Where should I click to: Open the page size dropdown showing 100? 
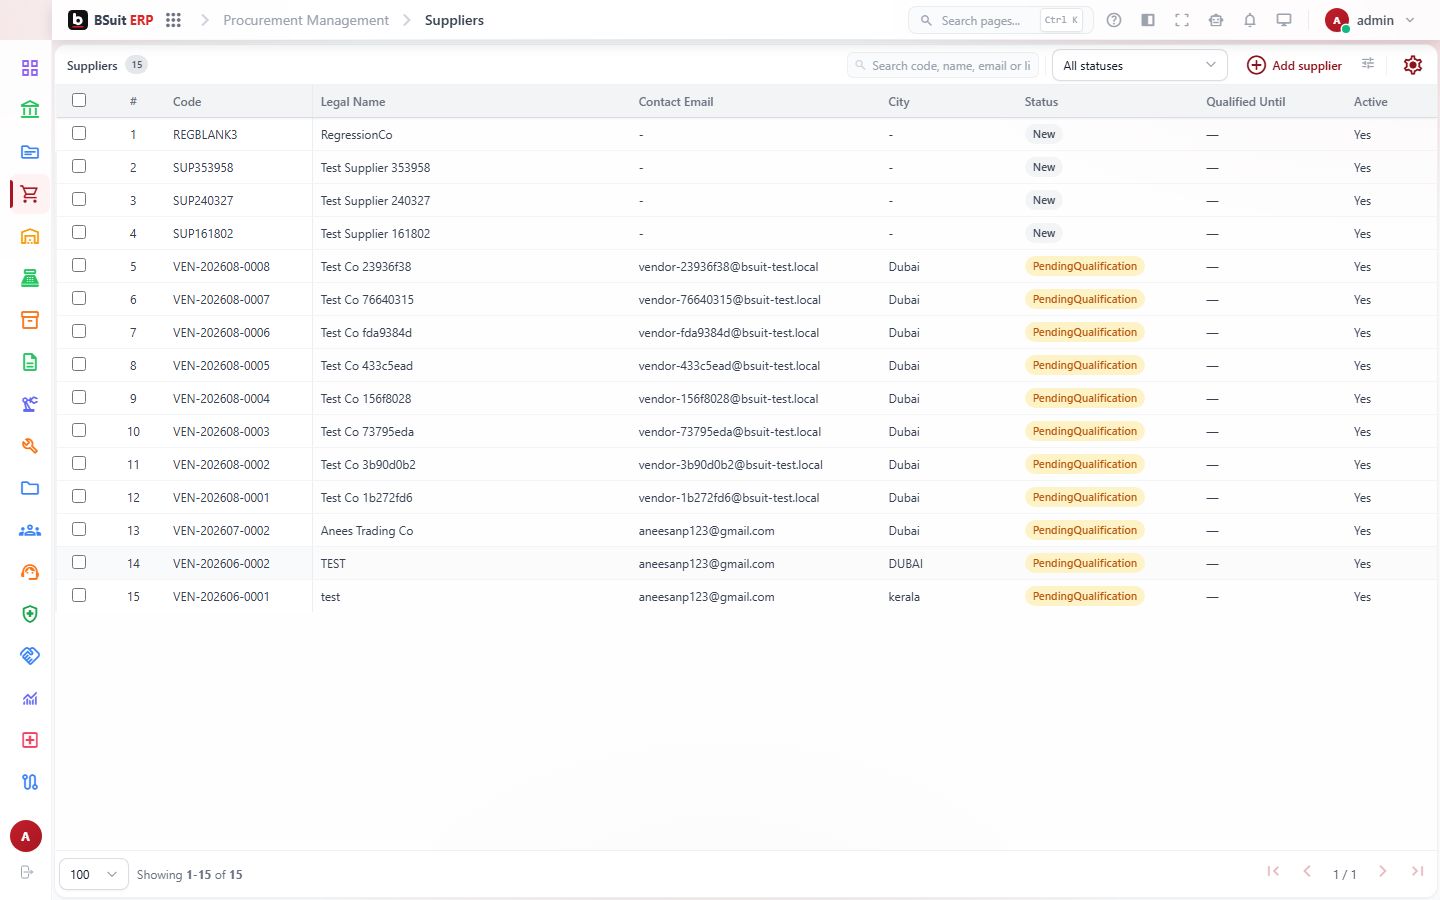pyautogui.click(x=94, y=874)
